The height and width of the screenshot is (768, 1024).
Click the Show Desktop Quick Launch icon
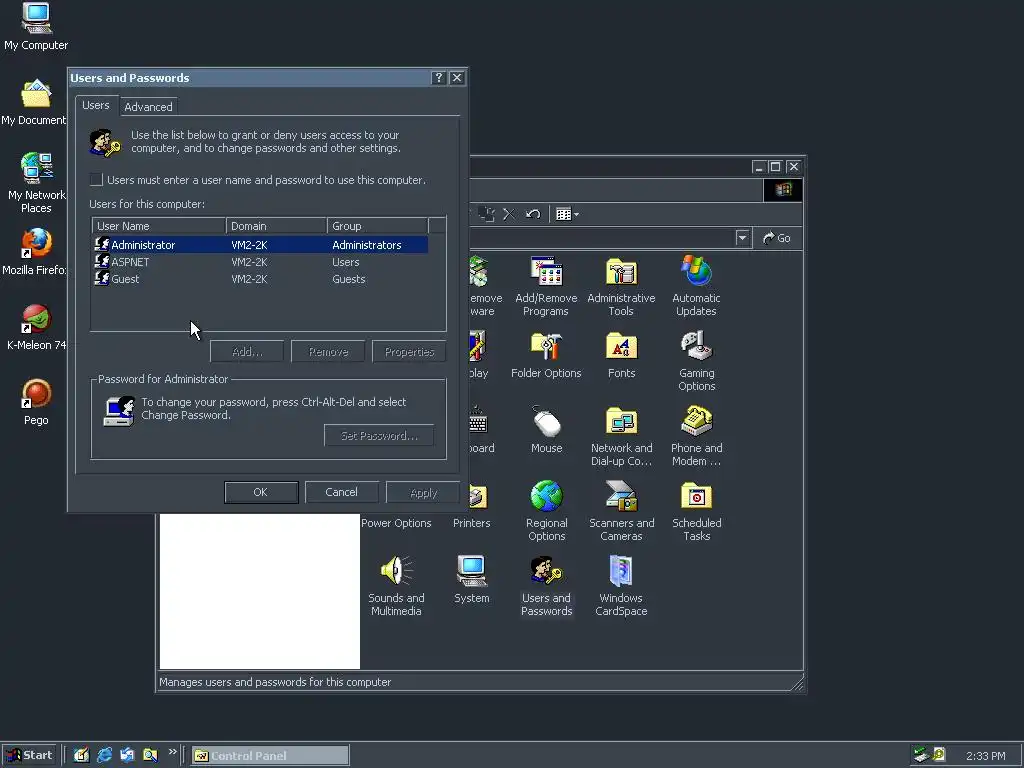click(81, 755)
